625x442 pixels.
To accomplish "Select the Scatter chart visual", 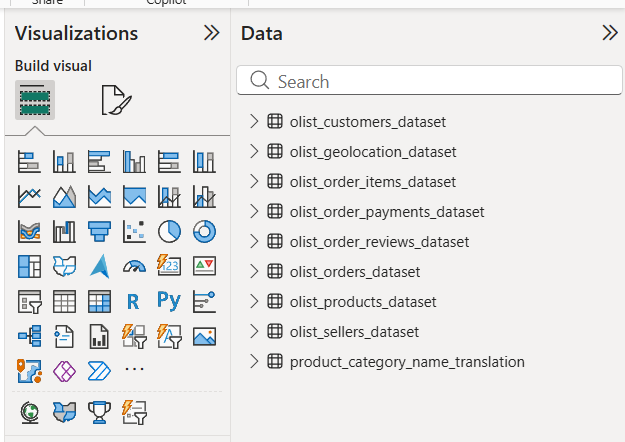I will point(134,232).
